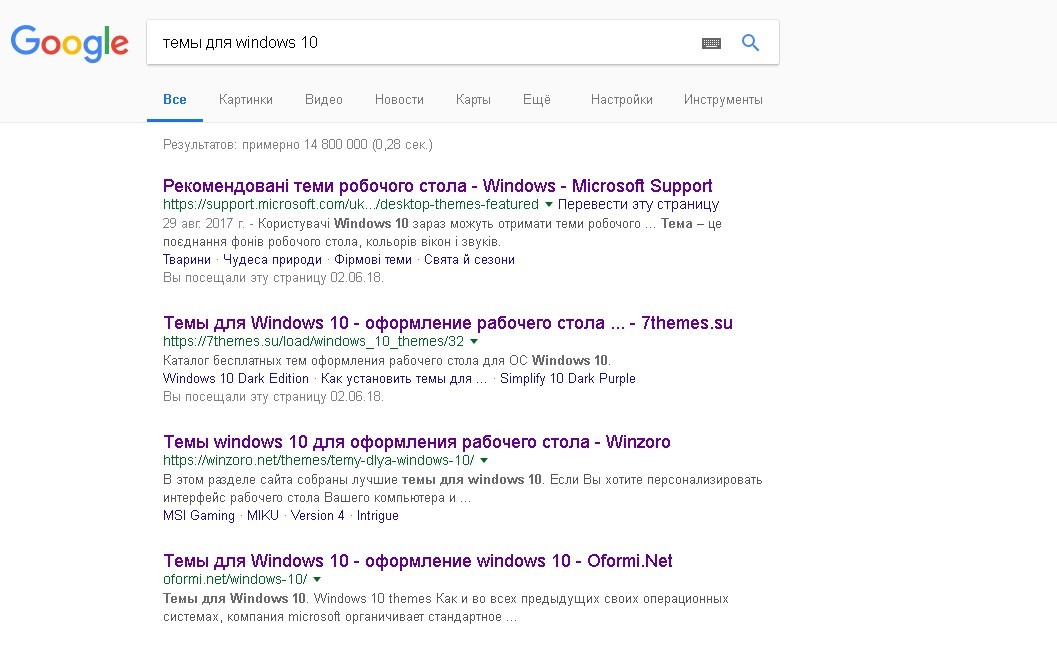Screen dimensions: 1057x647
Task: Expand dropdown arrow beside oformi.net URL
Action: (317, 580)
